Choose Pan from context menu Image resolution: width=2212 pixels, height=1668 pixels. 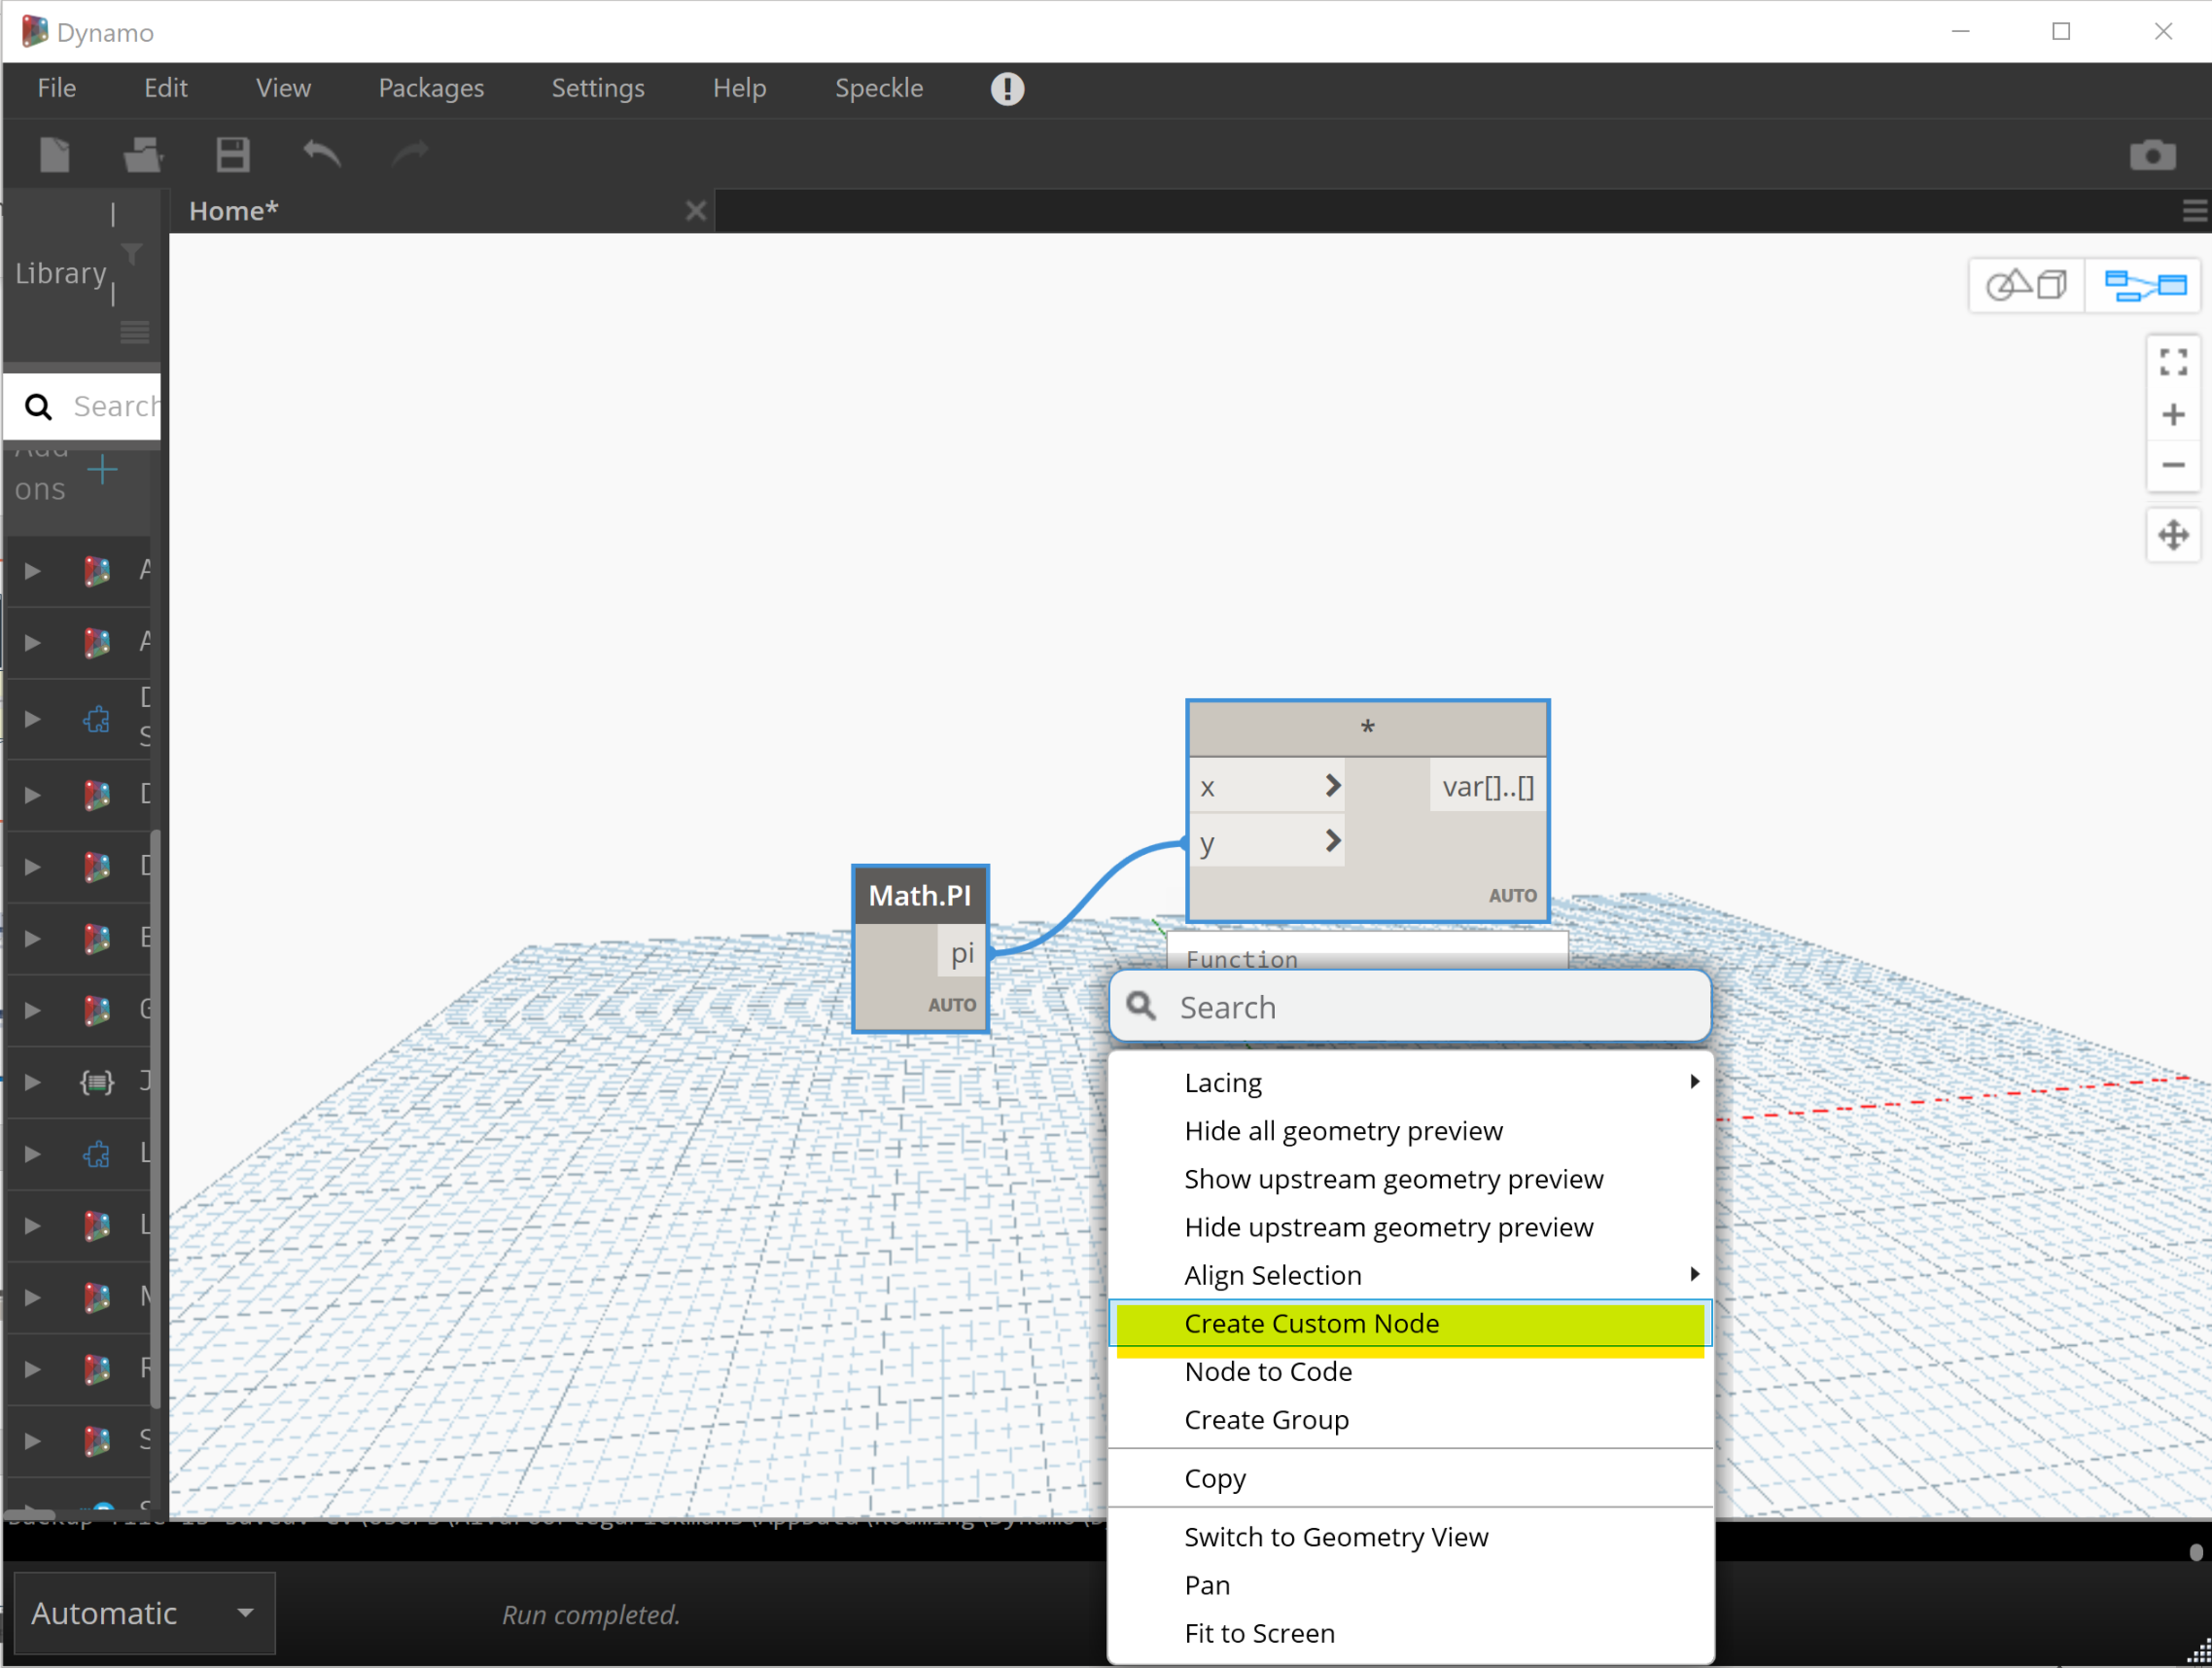[x=1410, y=1584]
